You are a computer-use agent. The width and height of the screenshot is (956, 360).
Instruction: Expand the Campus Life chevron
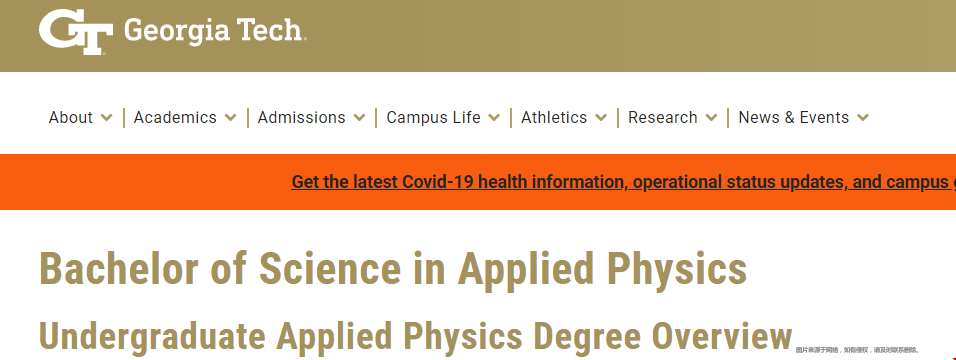tap(494, 118)
